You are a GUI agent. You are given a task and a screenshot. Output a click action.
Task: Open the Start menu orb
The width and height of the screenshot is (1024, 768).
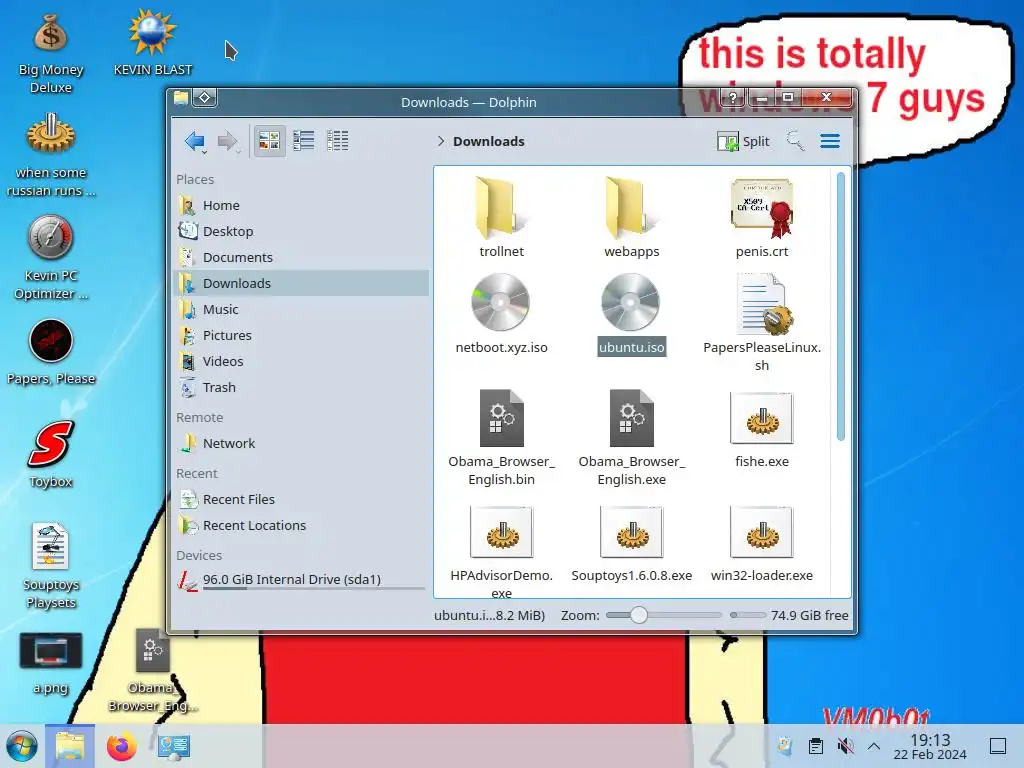(22, 746)
